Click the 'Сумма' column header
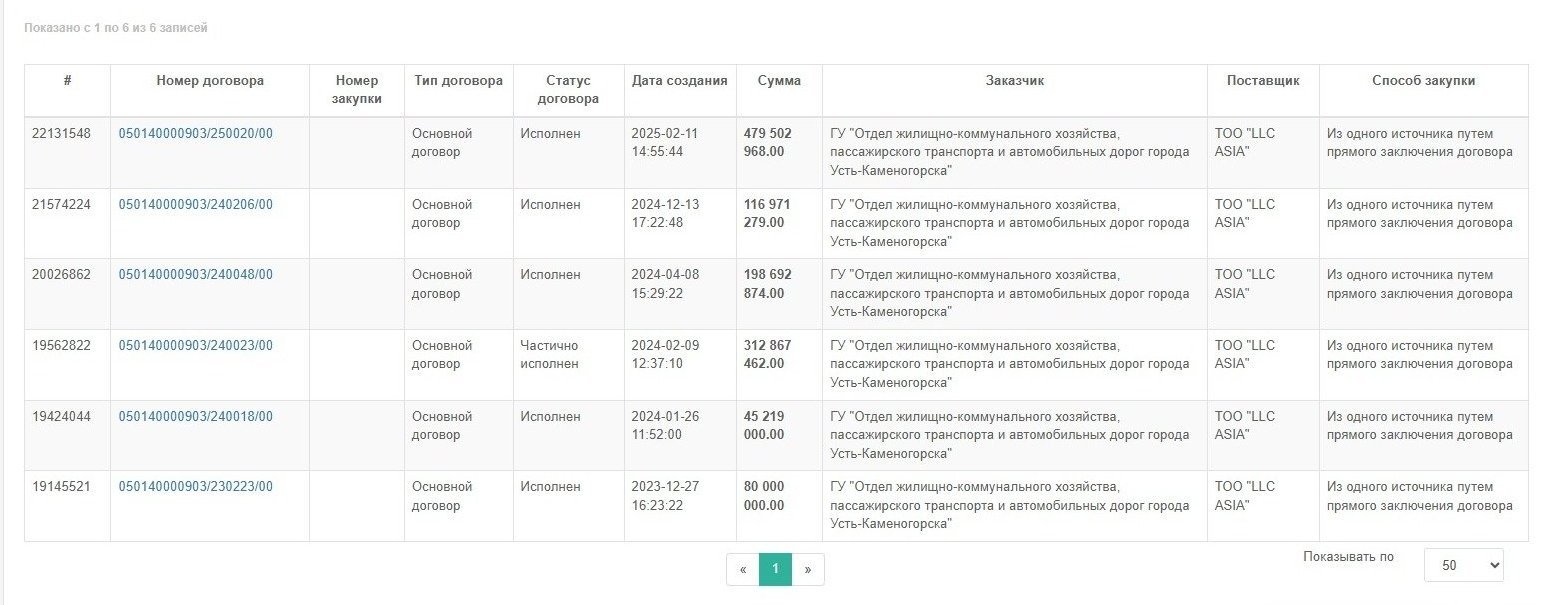This screenshot has height=605, width=1542. [x=779, y=81]
